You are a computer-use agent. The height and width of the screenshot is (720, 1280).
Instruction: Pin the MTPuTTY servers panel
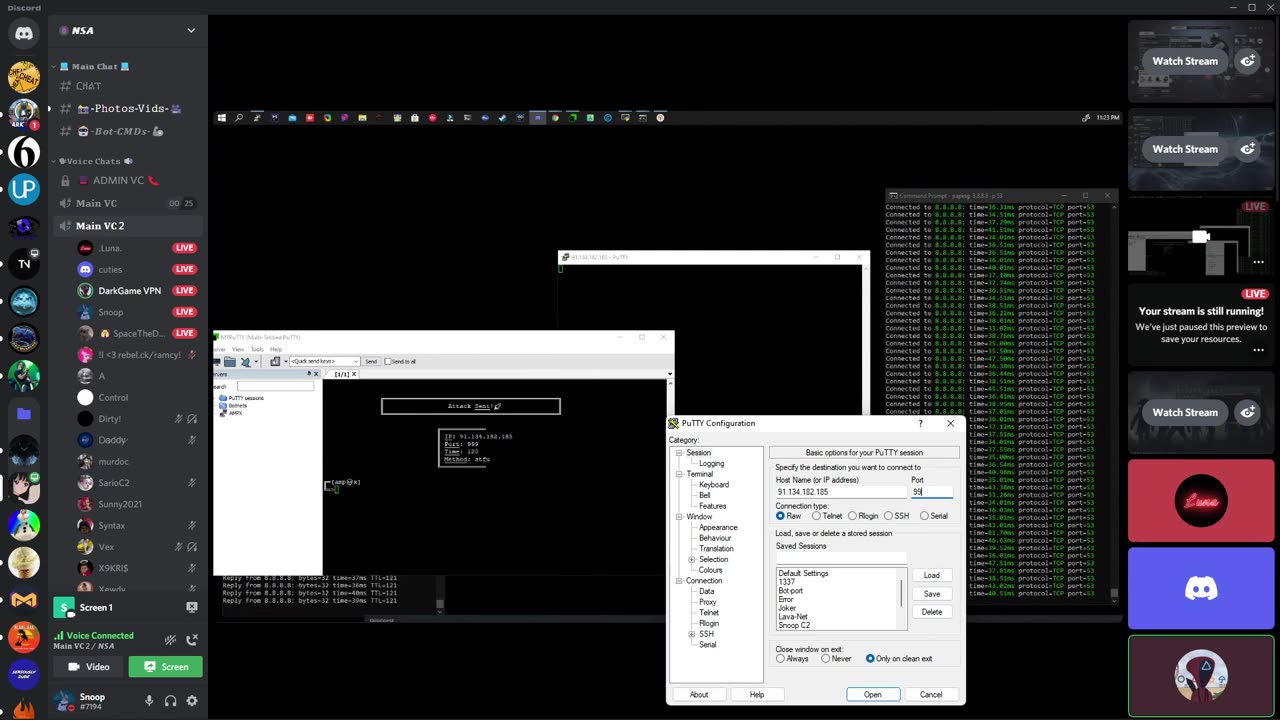[308, 374]
